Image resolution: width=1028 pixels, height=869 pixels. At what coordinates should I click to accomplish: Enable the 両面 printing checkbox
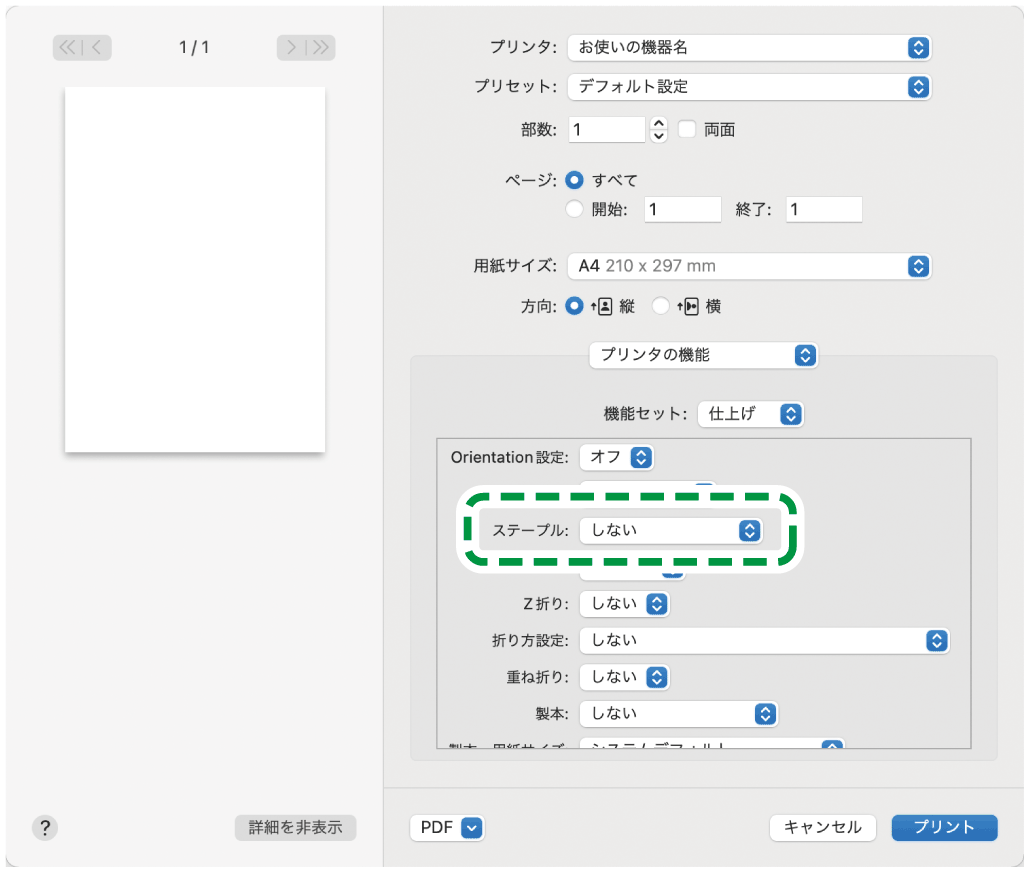(687, 129)
